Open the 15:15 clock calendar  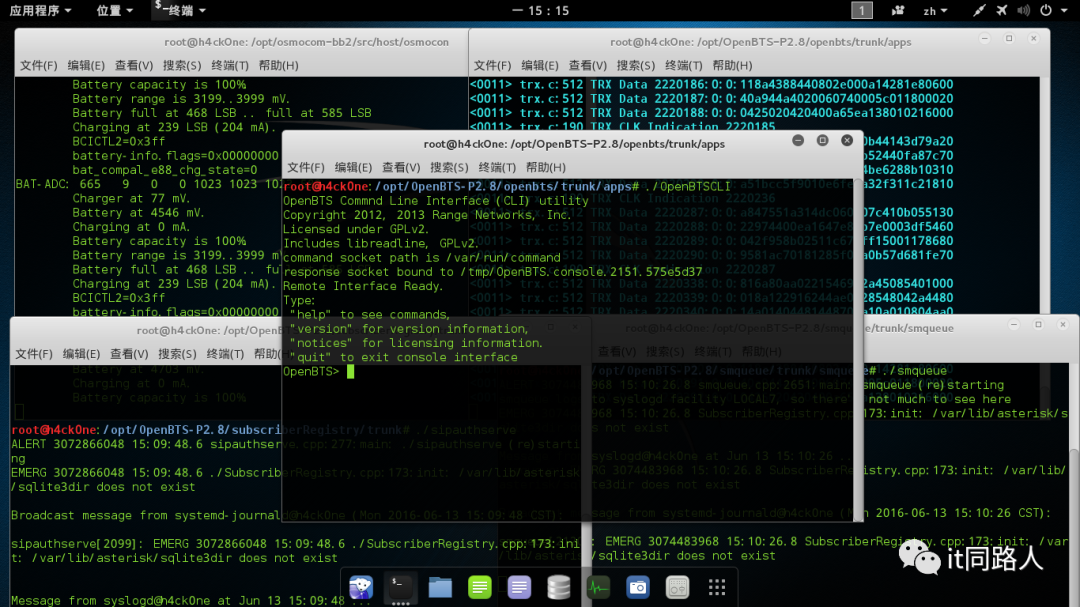541,10
